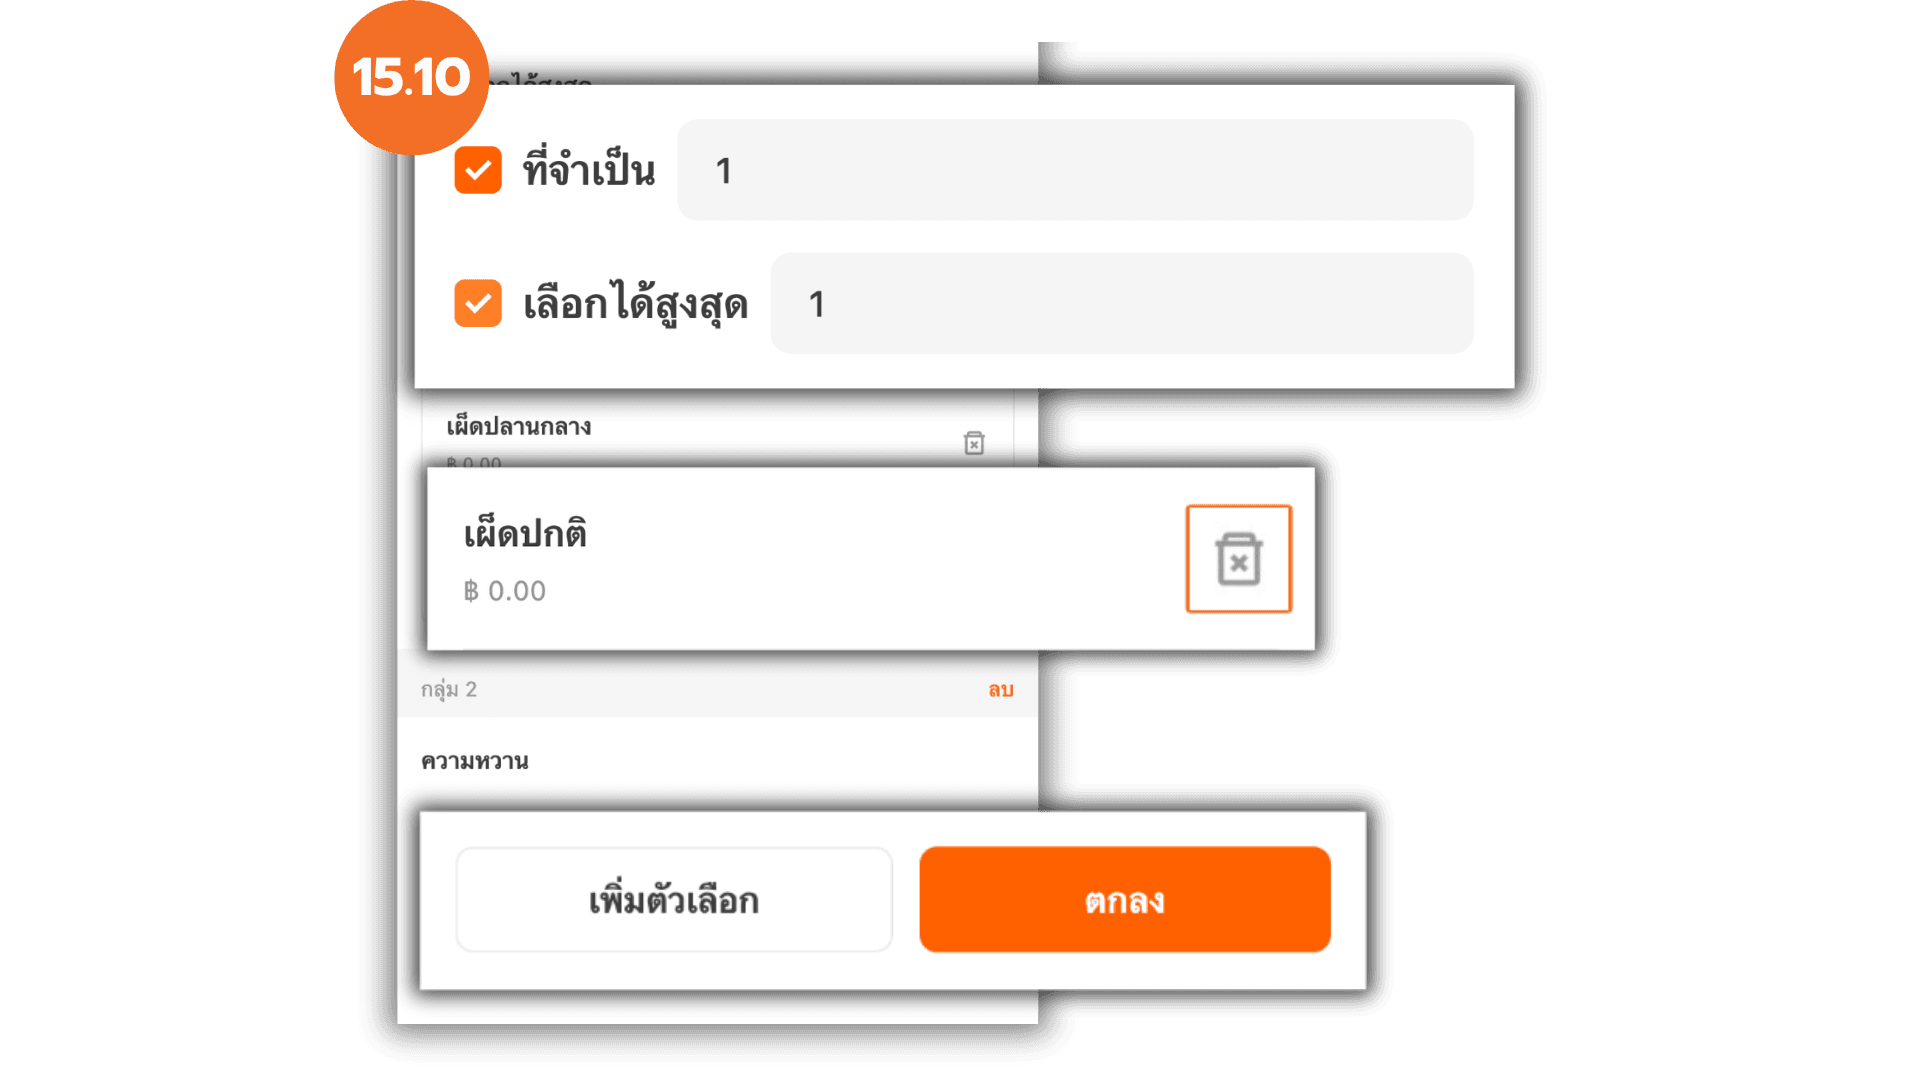Click the partly hidden price under เผ็ดปลานกลาง
This screenshot has width=1920, height=1080.
click(474, 462)
